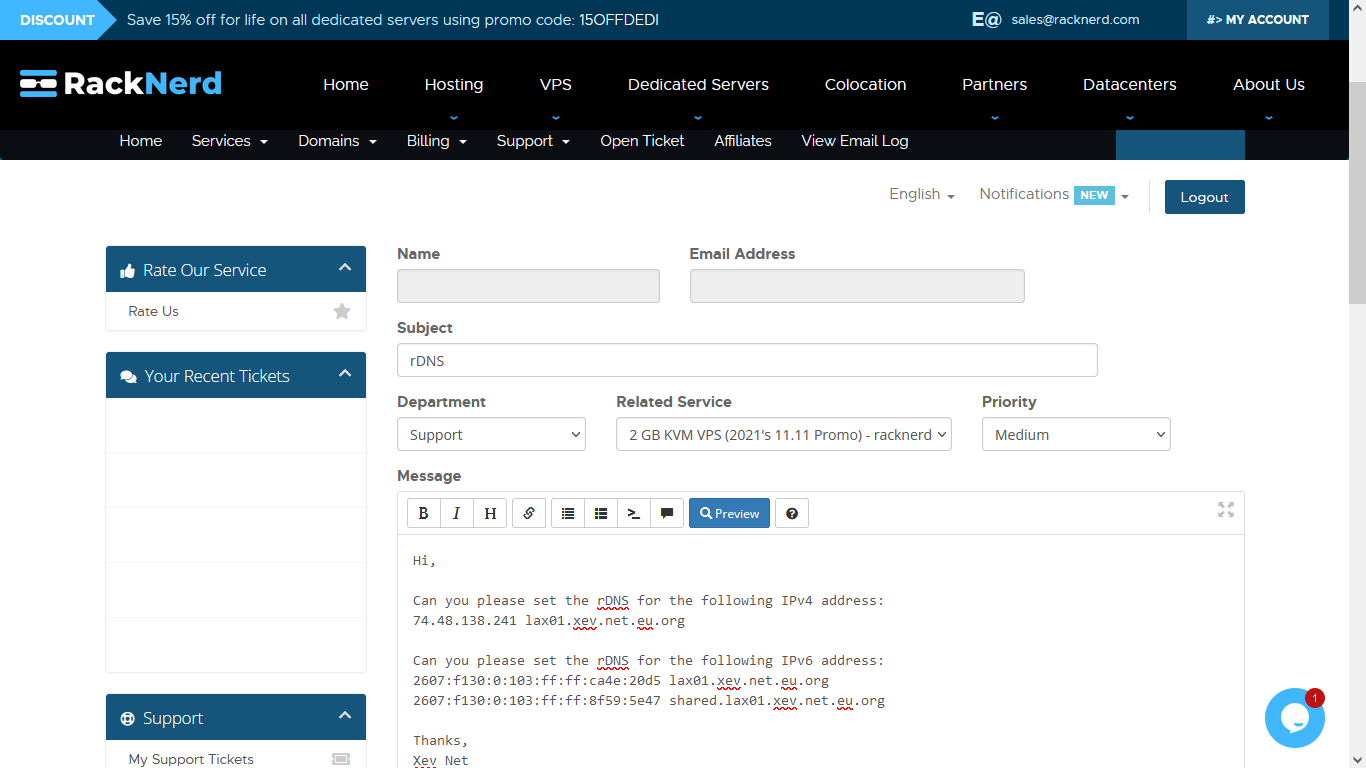Click the Rate Us star icon
Screen dimensions: 1366x768
tap(342, 311)
